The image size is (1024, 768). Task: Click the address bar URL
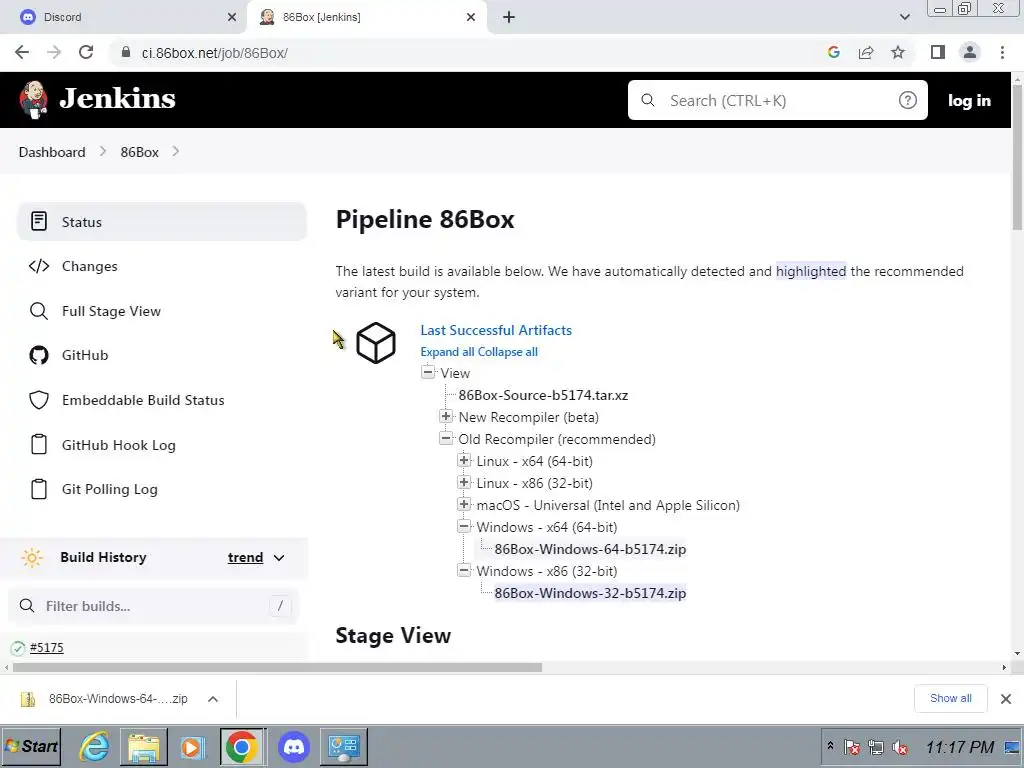click(x=214, y=53)
